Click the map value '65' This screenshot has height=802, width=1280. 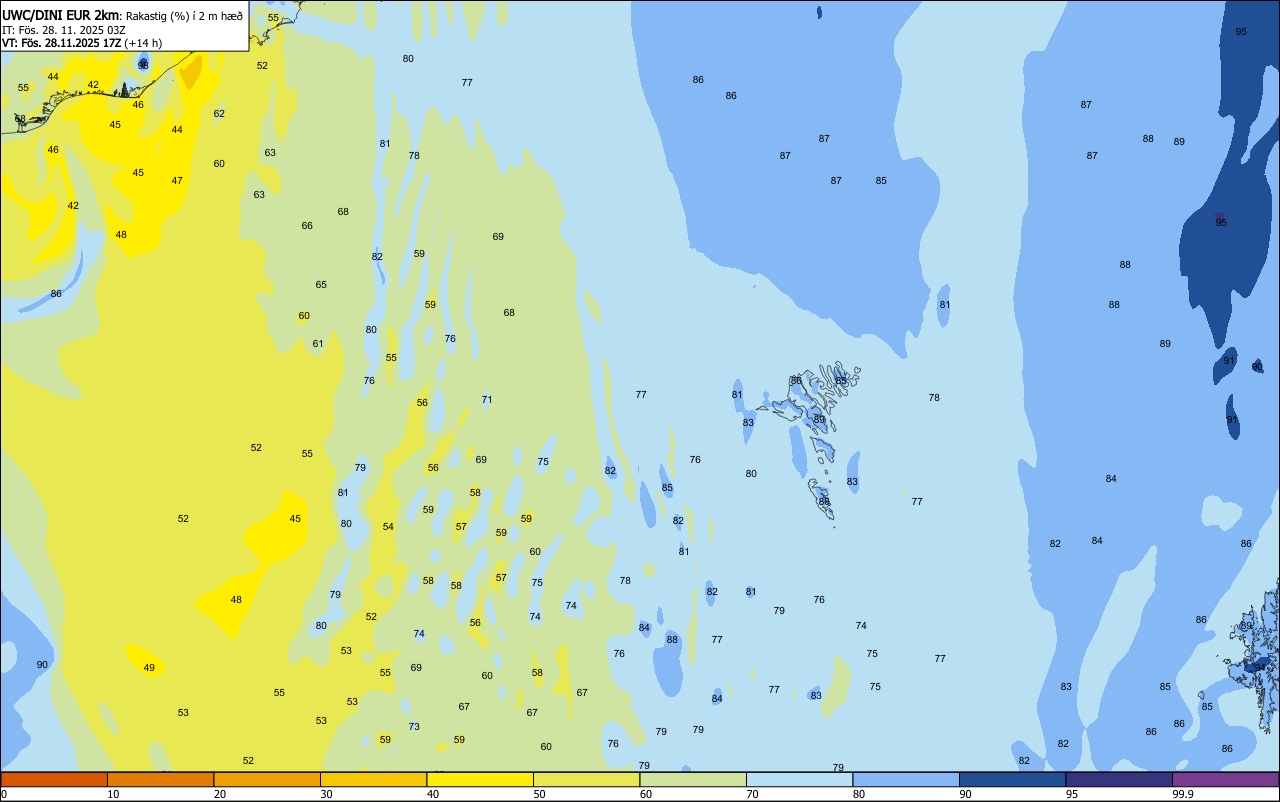point(321,285)
